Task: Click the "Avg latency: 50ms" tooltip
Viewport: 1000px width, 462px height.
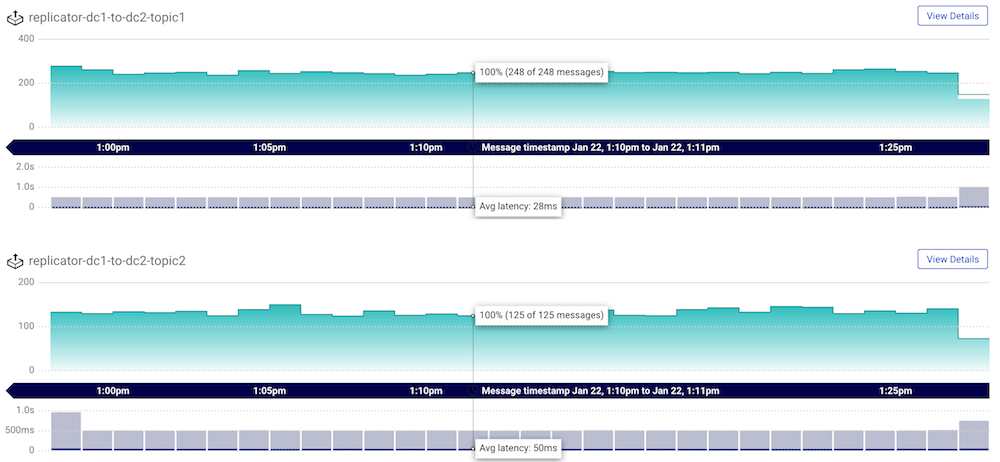Action: (x=518, y=449)
